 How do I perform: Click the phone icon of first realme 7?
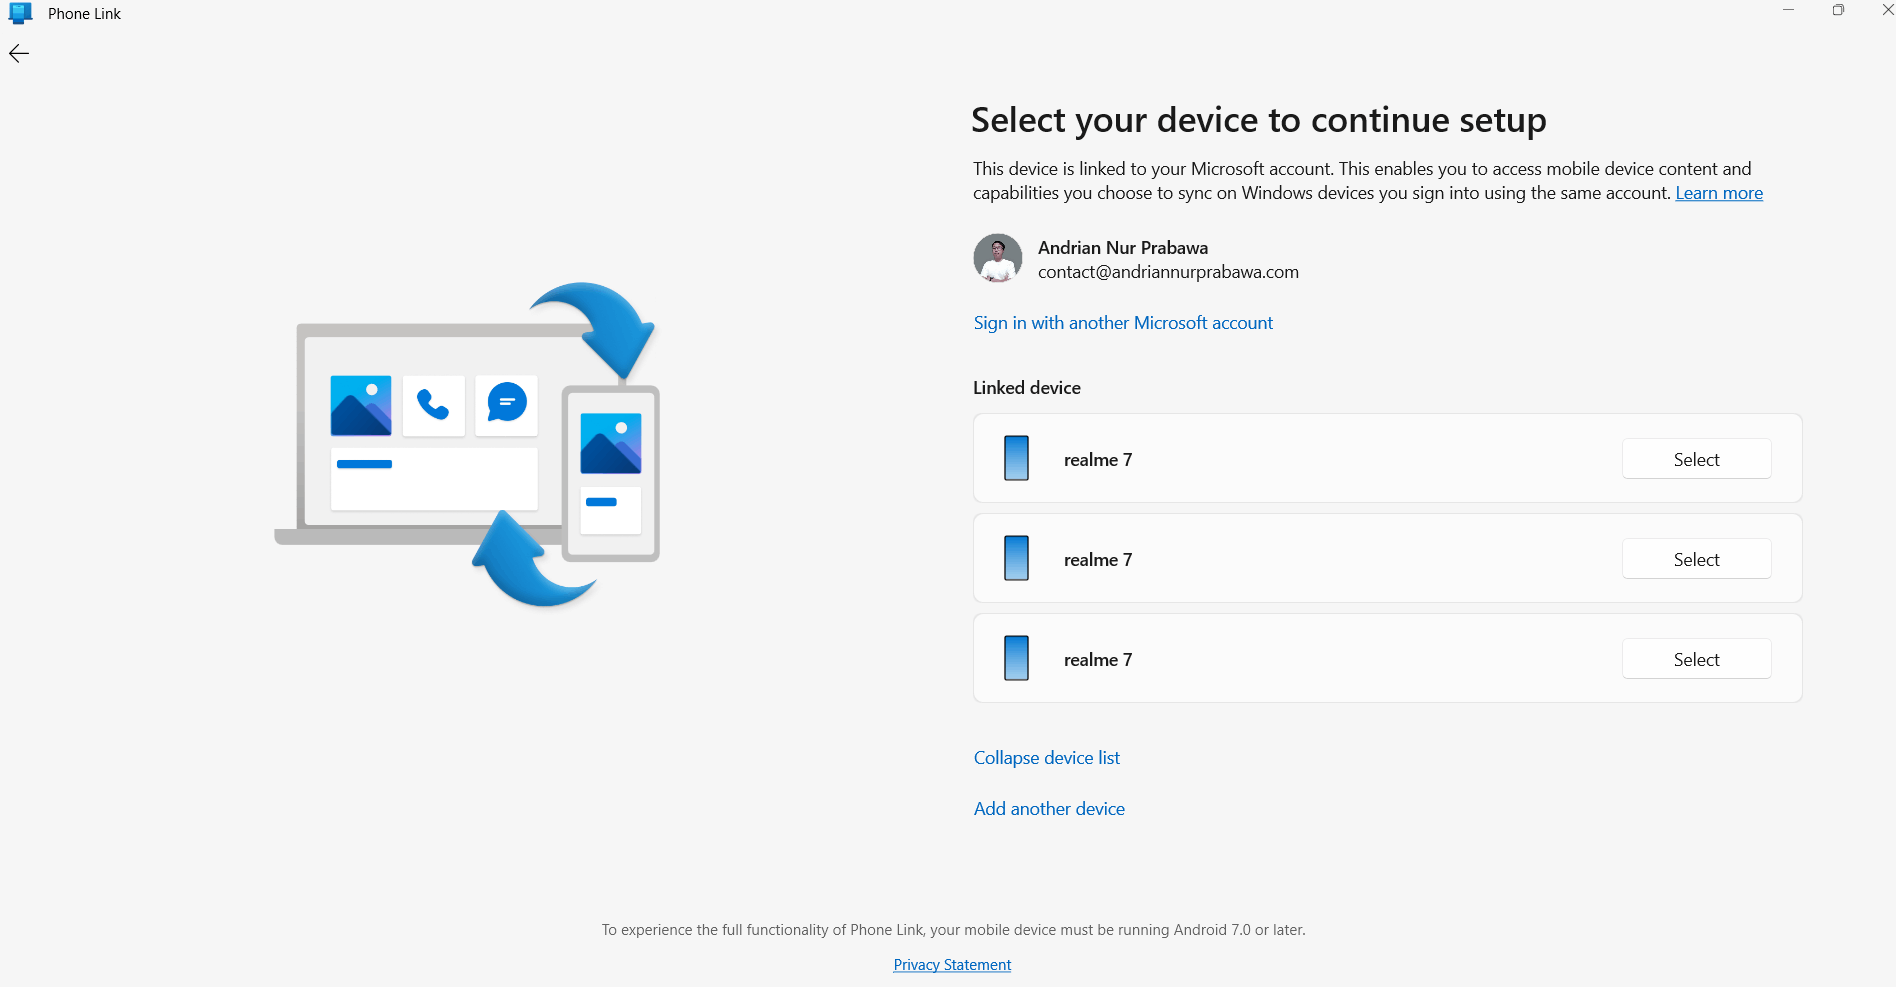click(1016, 458)
